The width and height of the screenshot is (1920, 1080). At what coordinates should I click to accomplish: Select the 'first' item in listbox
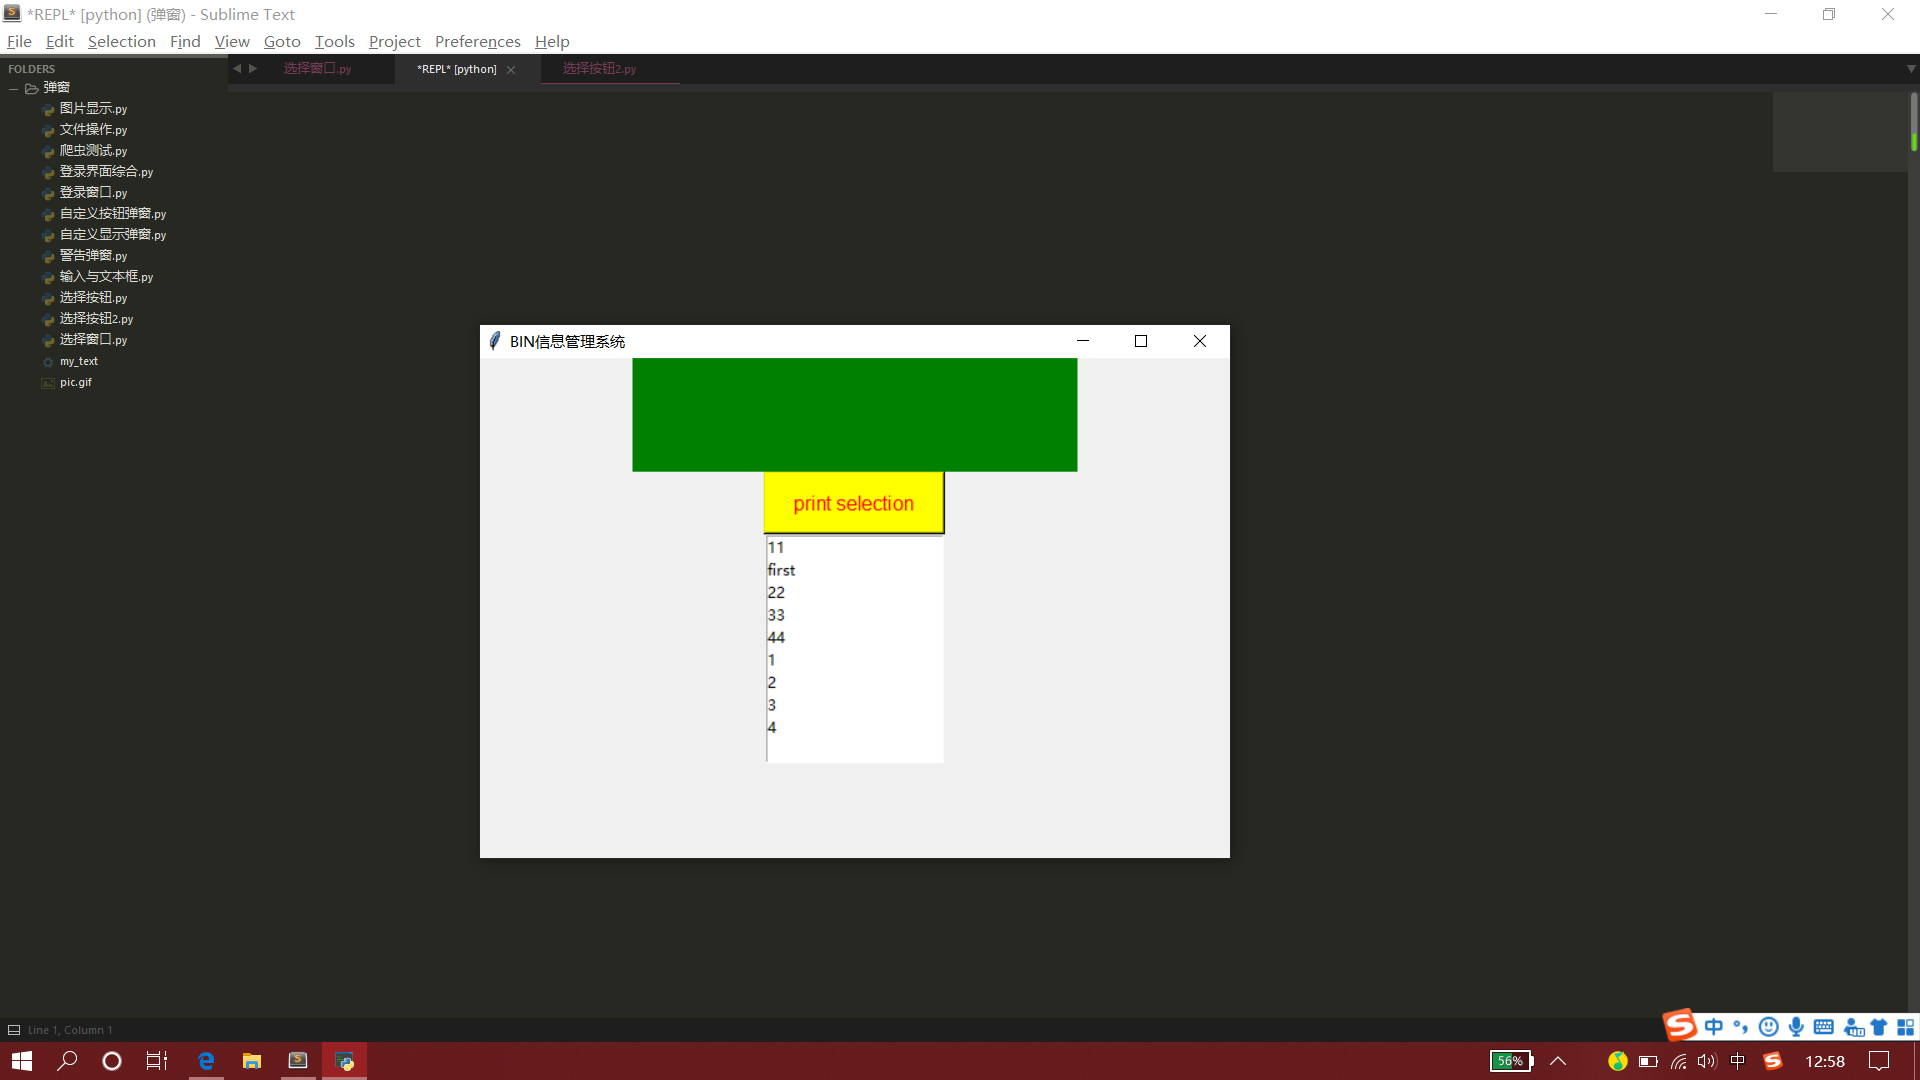point(782,570)
